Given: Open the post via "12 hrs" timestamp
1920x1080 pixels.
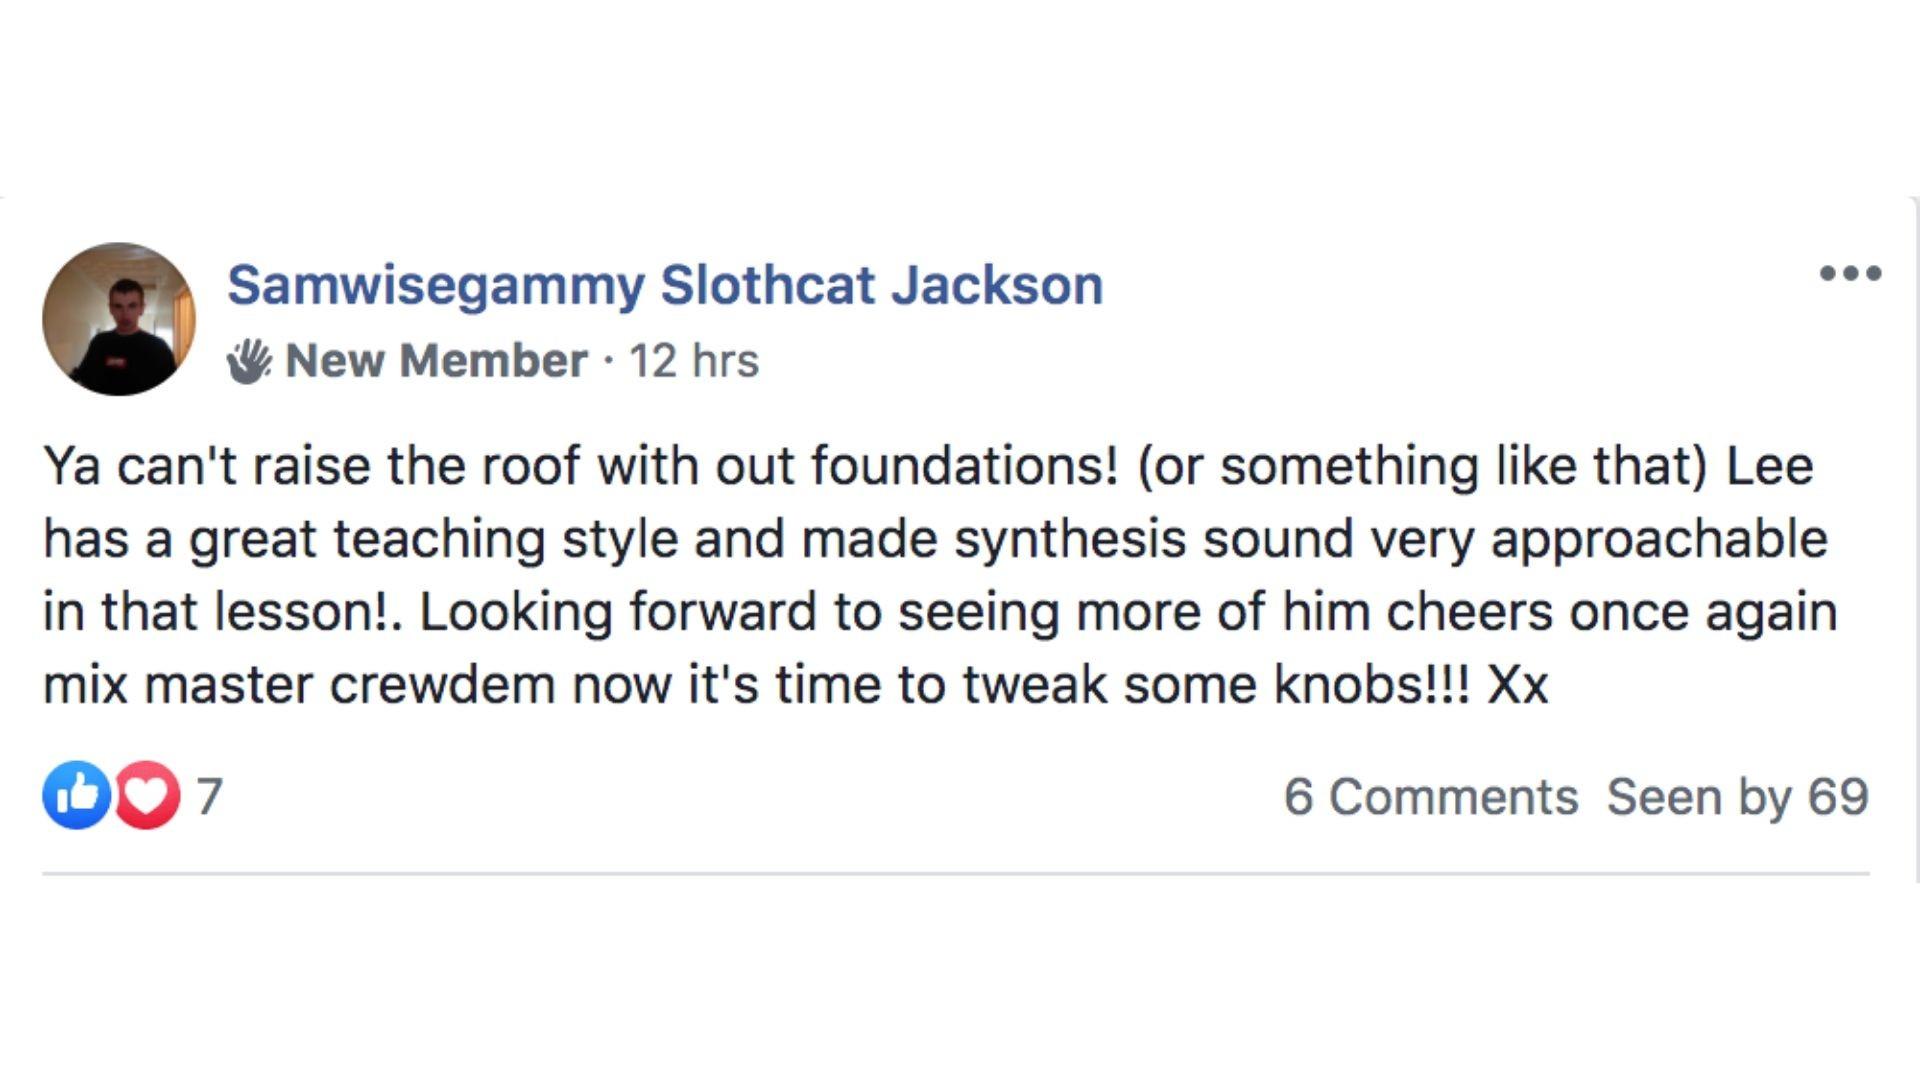Looking at the screenshot, I should click(694, 361).
